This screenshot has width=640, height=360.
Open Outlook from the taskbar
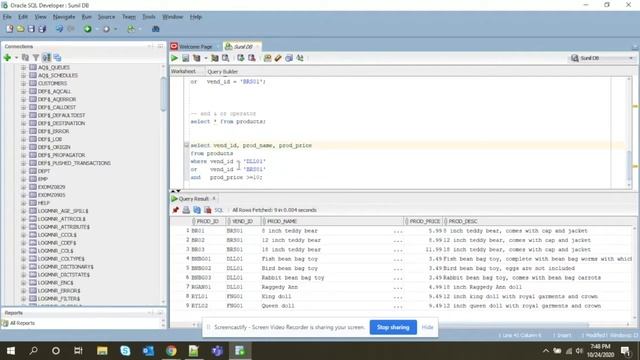coord(148,351)
